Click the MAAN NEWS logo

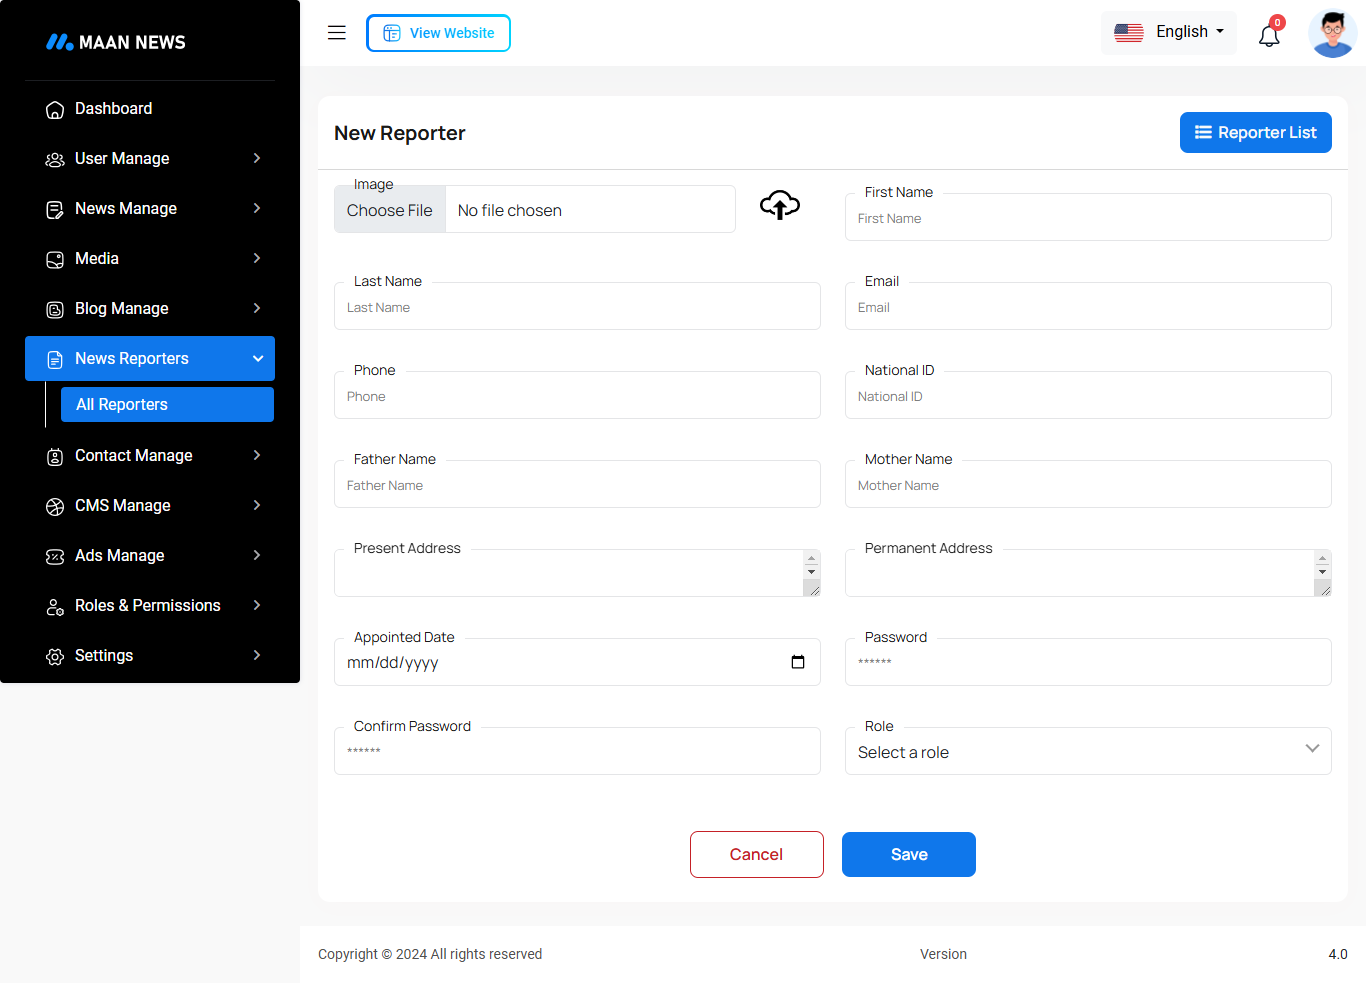pyautogui.click(x=116, y=42)
